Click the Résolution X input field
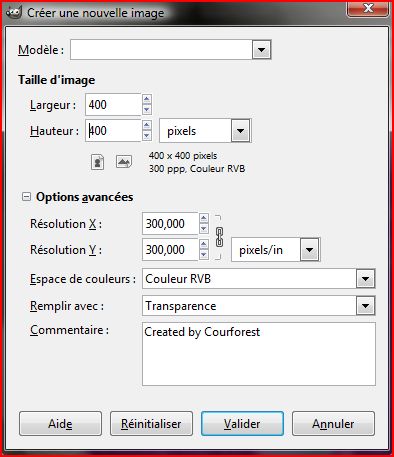Viewport: 394px width, 457px height. pos(170,224)
